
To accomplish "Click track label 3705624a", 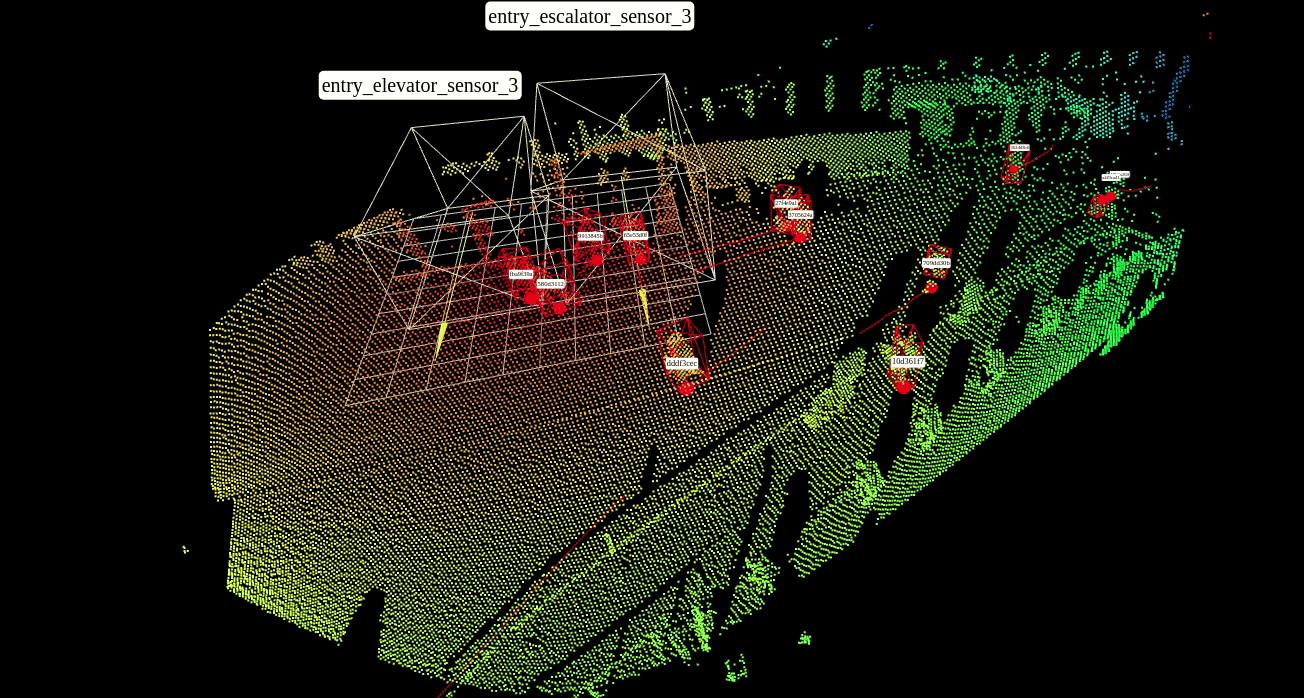I will tap(800, 214).
